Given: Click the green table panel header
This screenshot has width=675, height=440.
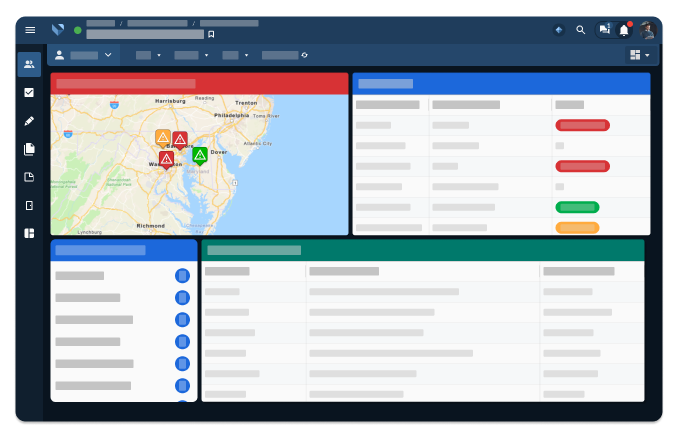Looking at the screenshot, I should click(423, 250).
